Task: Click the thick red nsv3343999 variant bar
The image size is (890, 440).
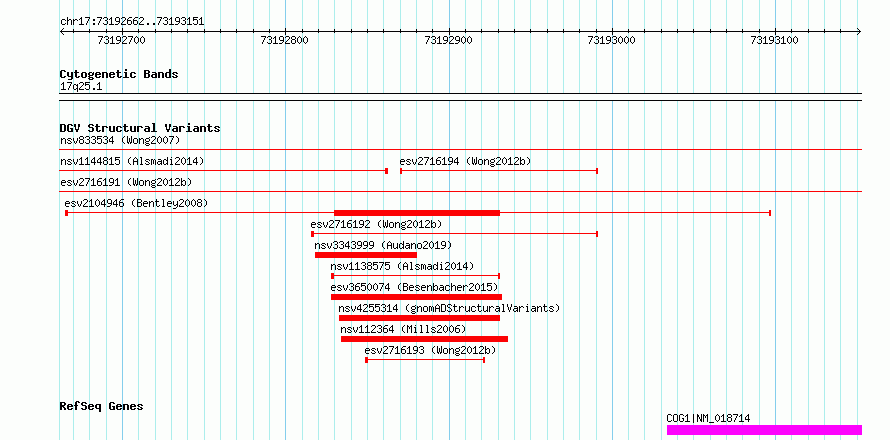Action: click(x=366, y=255)
